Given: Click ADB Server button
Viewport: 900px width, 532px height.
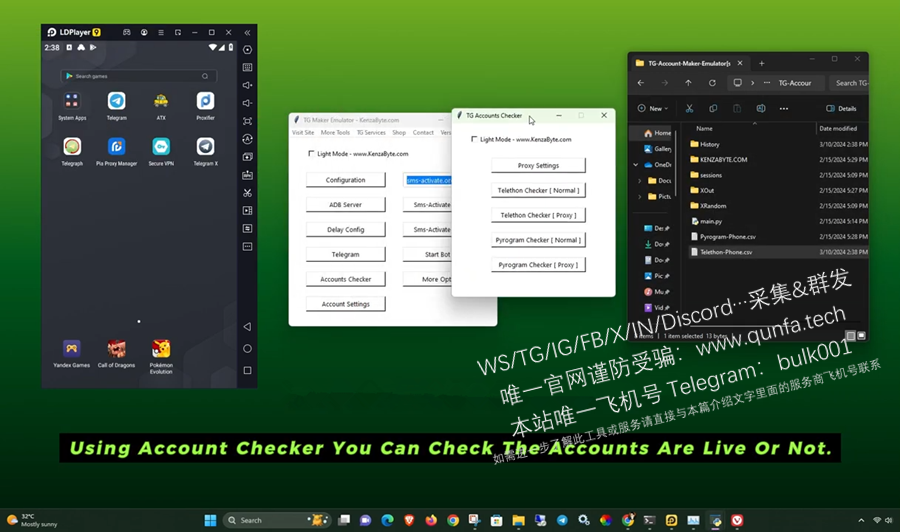Looking at the screenshot, I should coord(346,204).
